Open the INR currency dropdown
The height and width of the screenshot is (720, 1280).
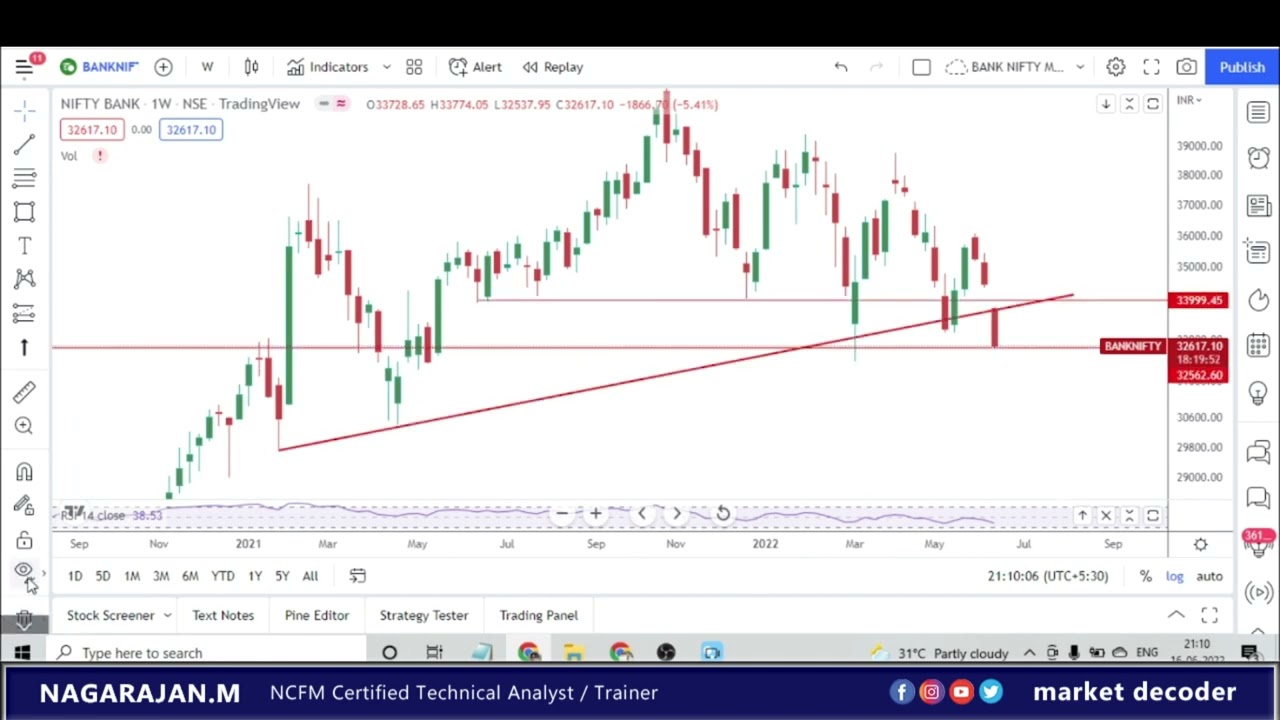tap(1190, 100)
